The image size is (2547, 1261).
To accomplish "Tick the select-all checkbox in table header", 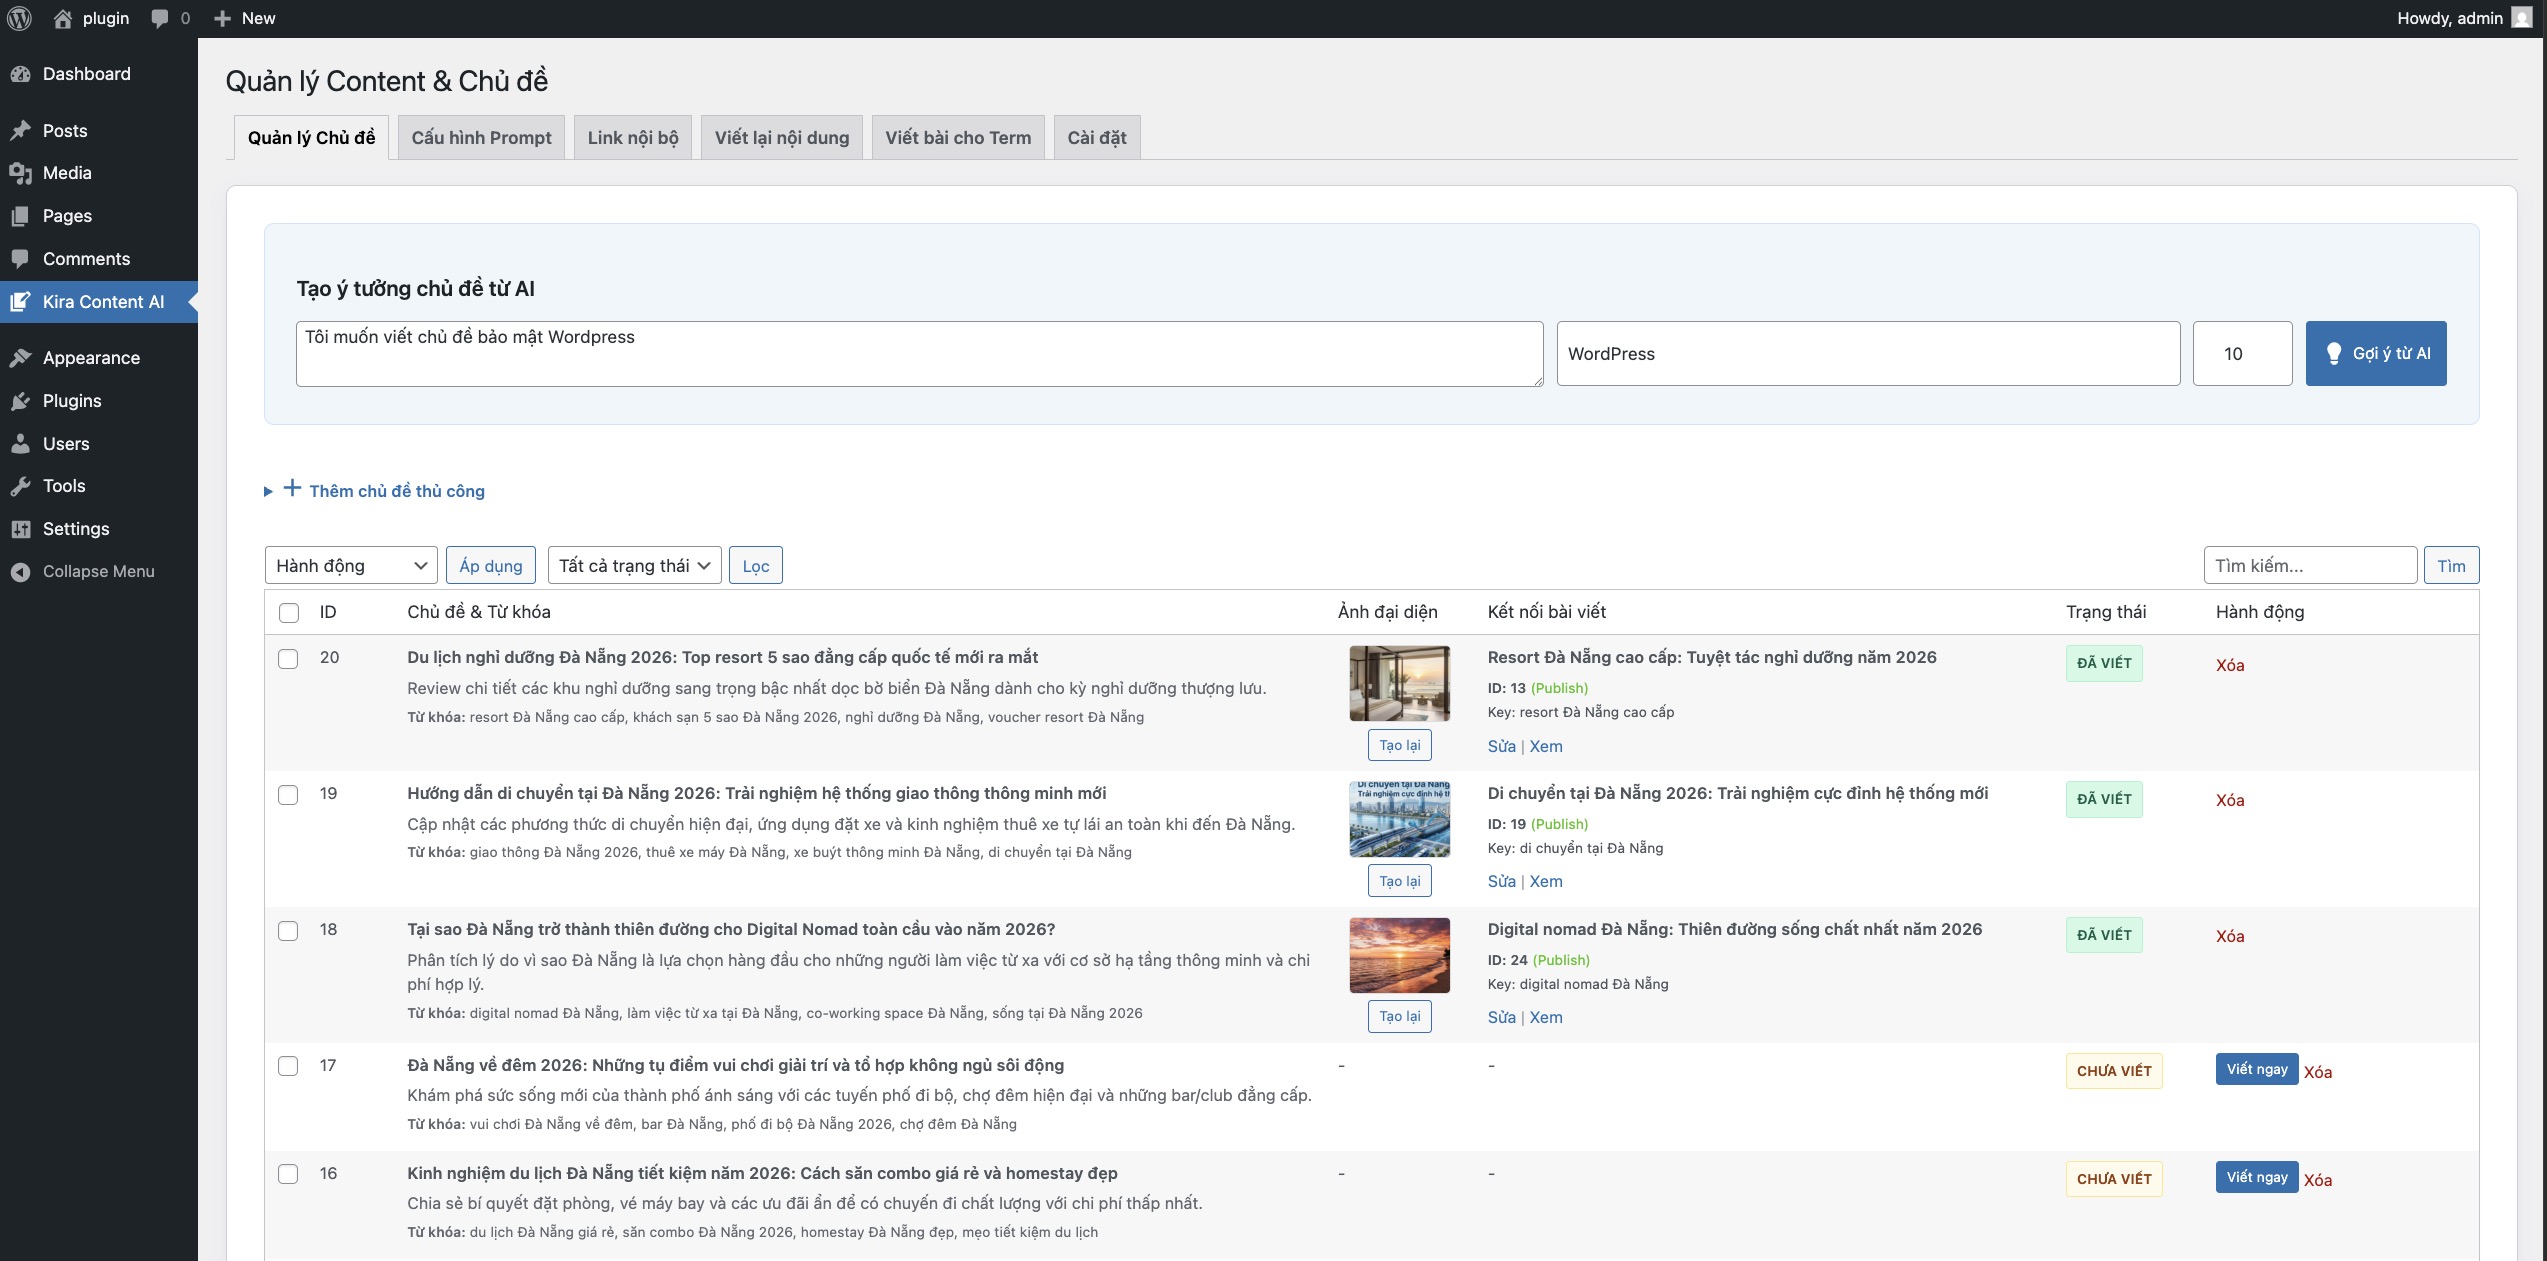I will pos(289,613).
